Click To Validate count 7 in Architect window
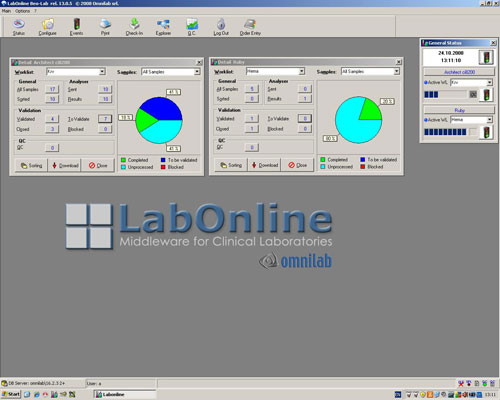 click(x=105, y=119)
